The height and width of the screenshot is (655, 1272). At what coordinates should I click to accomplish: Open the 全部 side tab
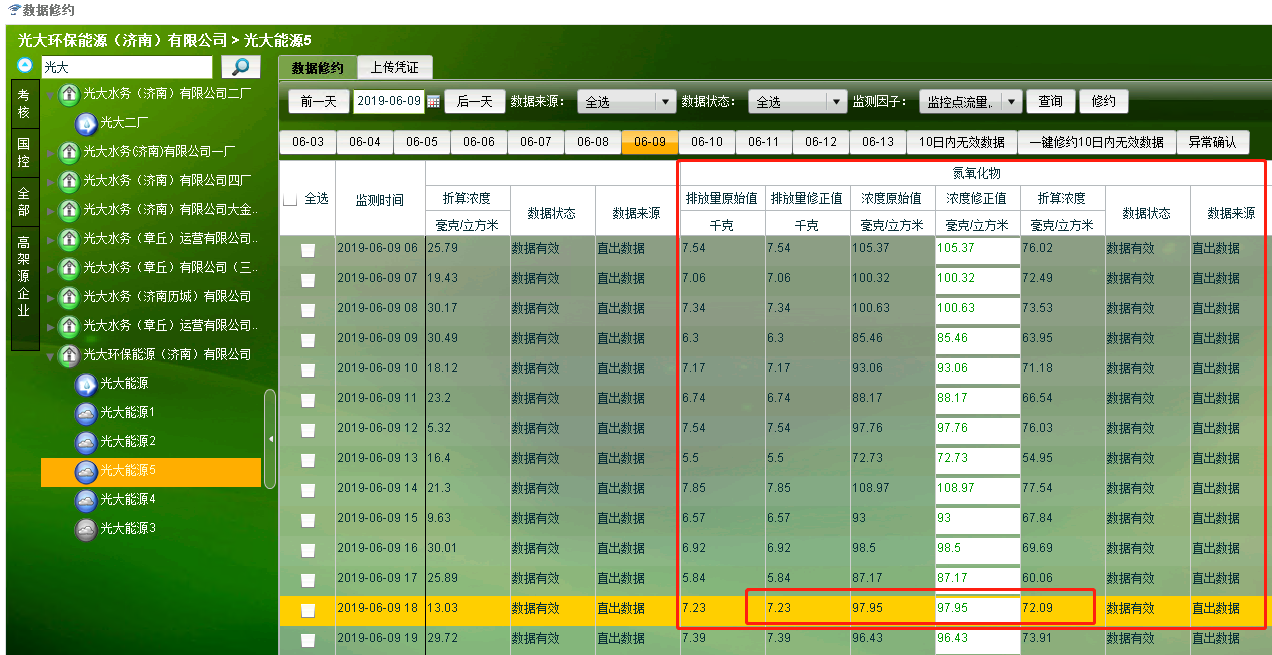tap(24, 201)
